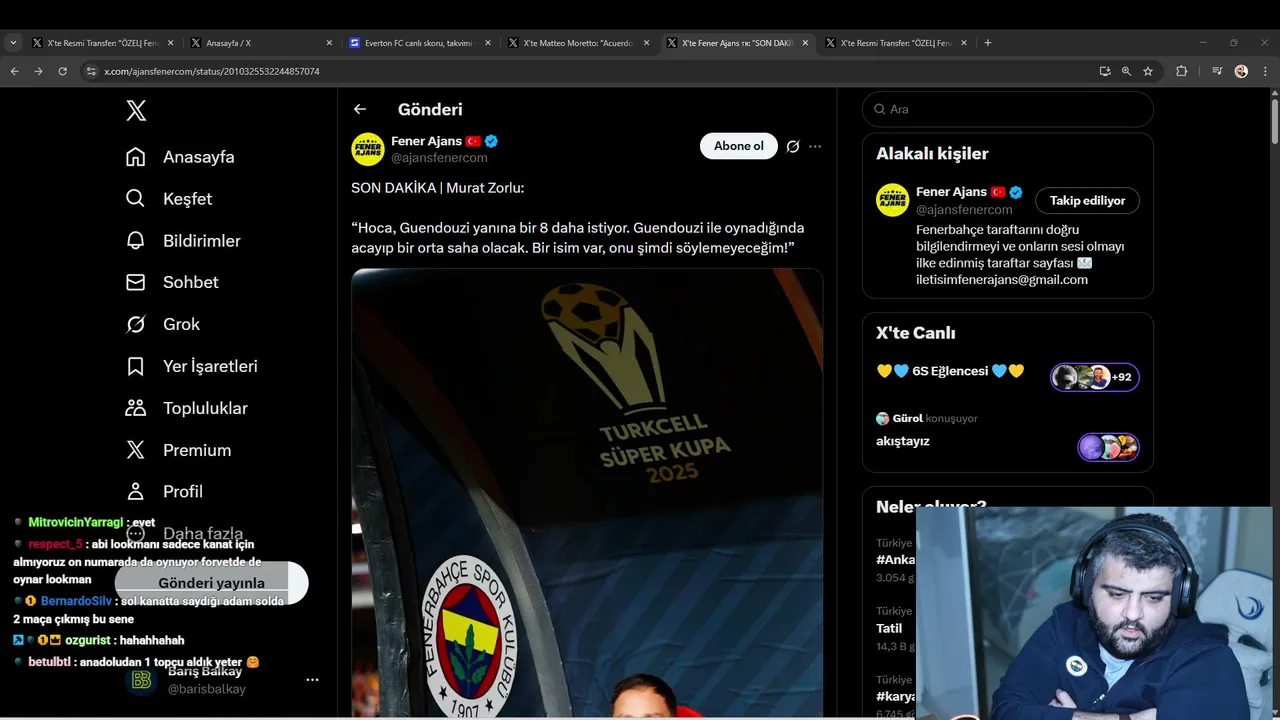Open site info icon in address bar
1280x720 pixels.
(91, 71)
